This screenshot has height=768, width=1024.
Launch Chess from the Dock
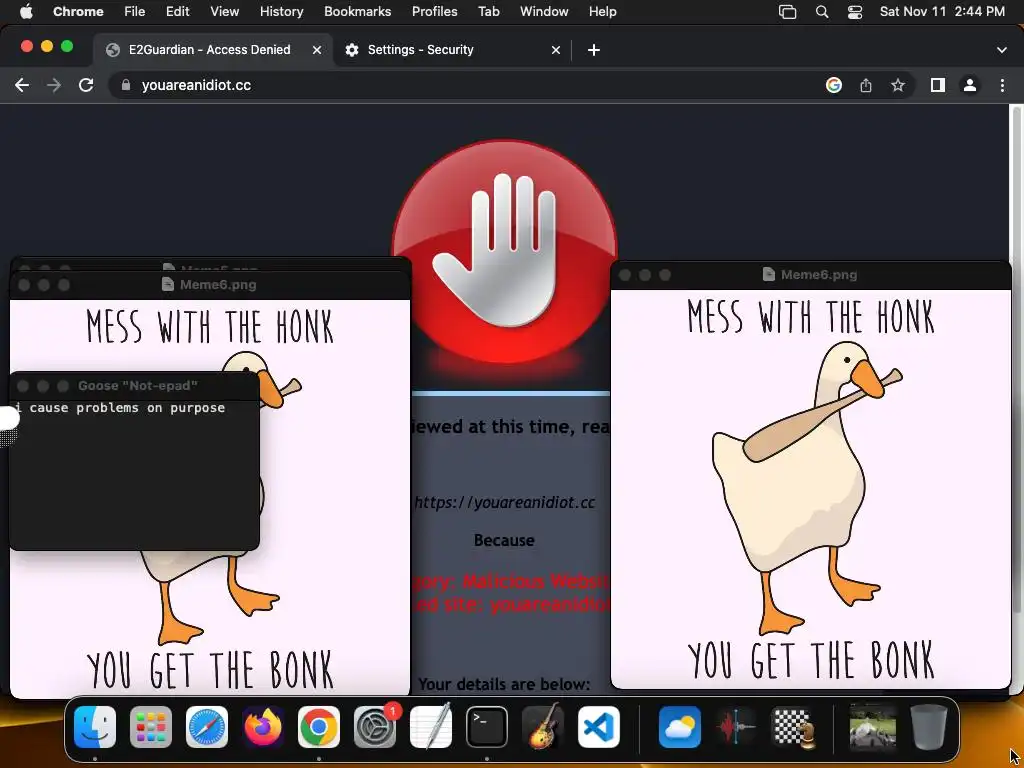(x=792, y=727)
